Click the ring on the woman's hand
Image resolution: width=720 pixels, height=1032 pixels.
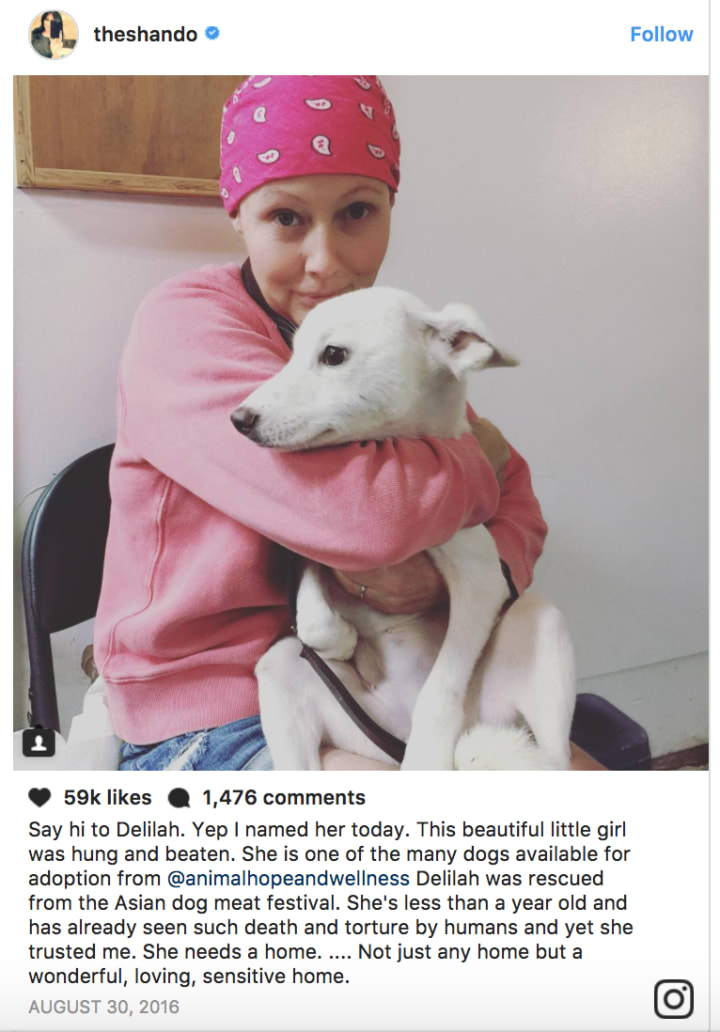363,592
